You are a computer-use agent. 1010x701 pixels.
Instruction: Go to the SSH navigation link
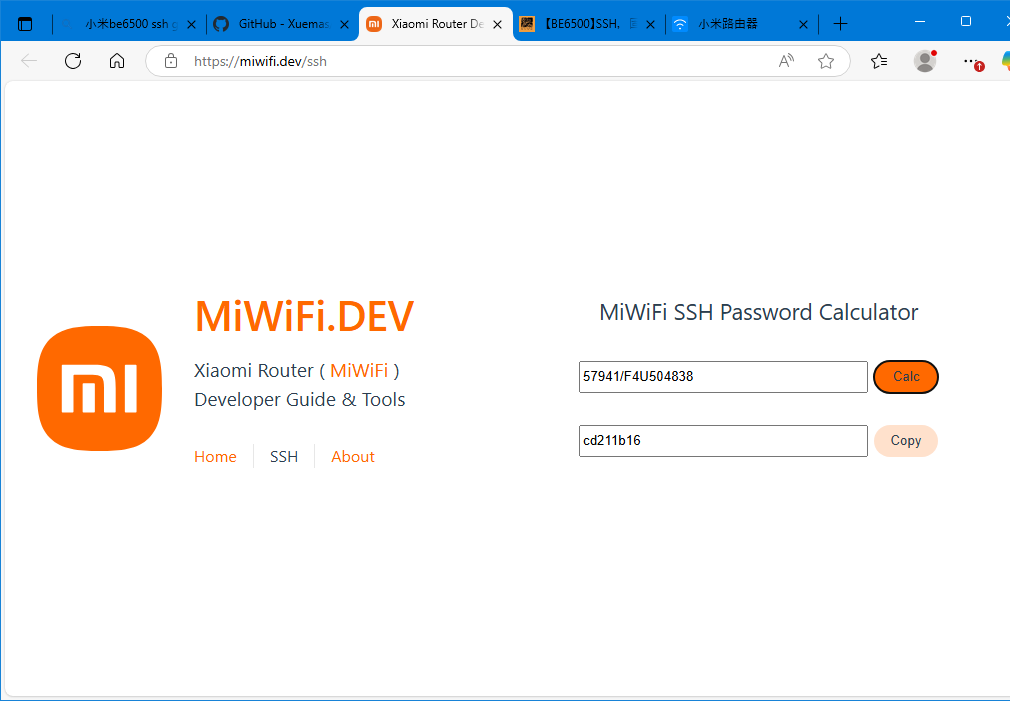click(284, 457)
